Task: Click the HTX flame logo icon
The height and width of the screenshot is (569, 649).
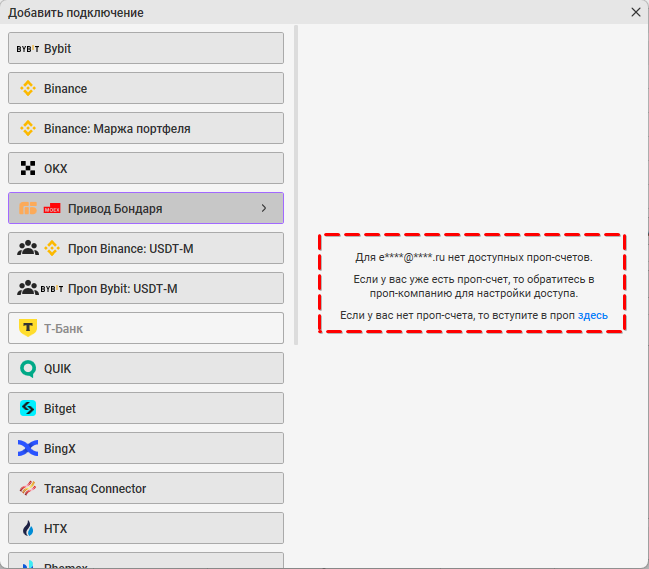Action: click(28, 528)
